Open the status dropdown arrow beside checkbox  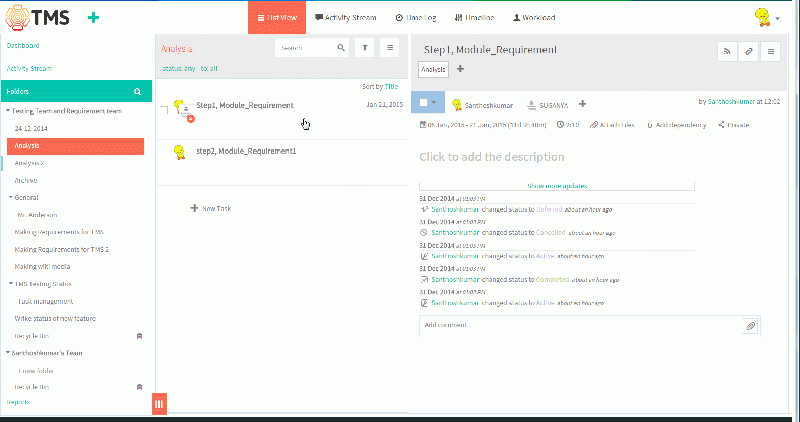pos(434,103)
